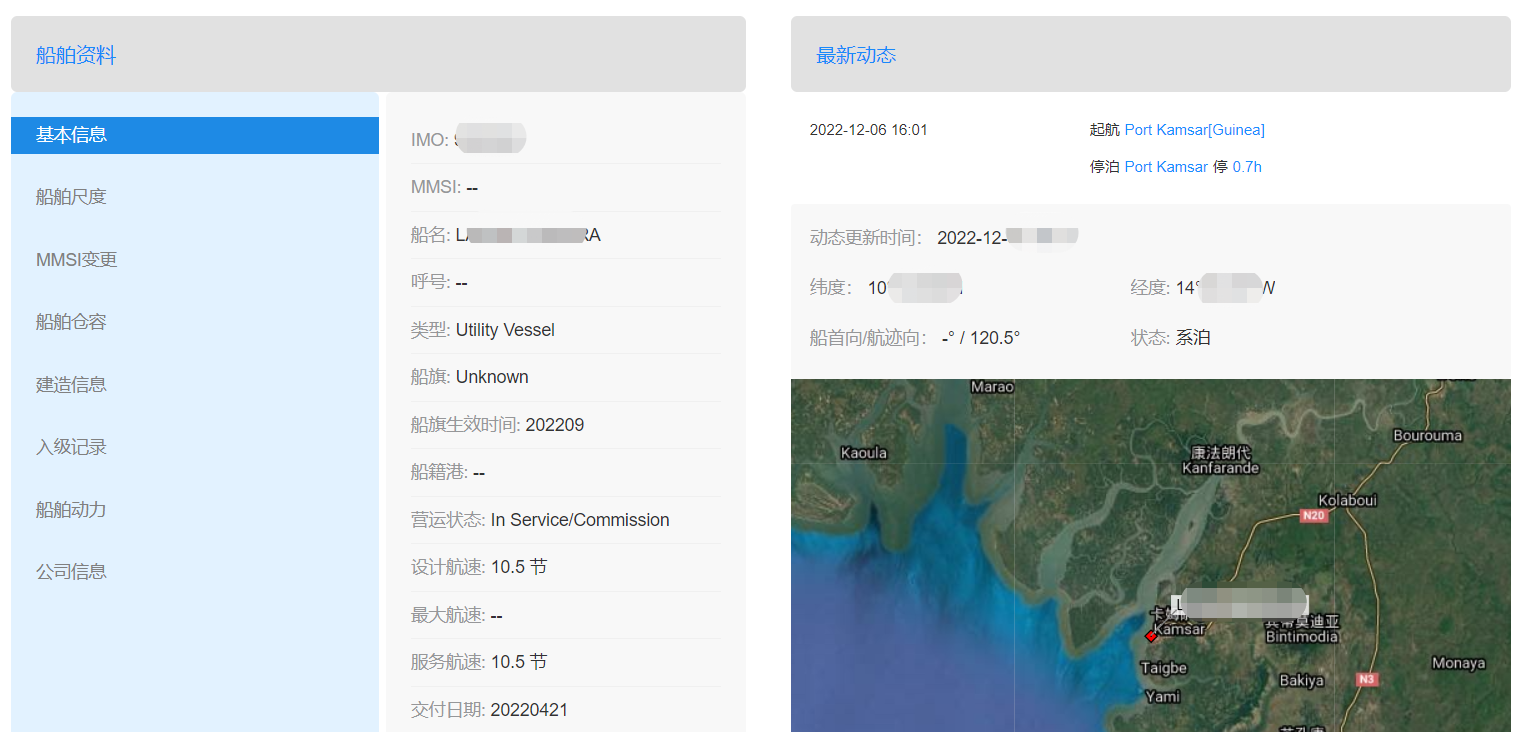
Task: Select the Kolaboui town label on map
Action: [1347, 500]
